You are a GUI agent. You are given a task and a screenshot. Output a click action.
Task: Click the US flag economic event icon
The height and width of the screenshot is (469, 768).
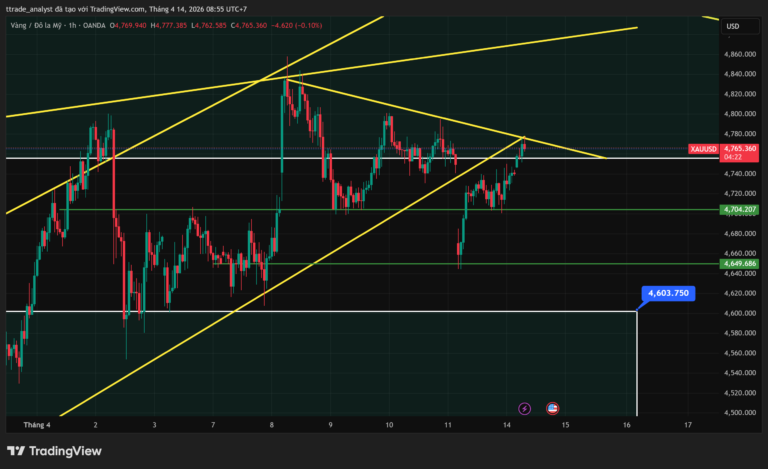(x=552, y=408)
